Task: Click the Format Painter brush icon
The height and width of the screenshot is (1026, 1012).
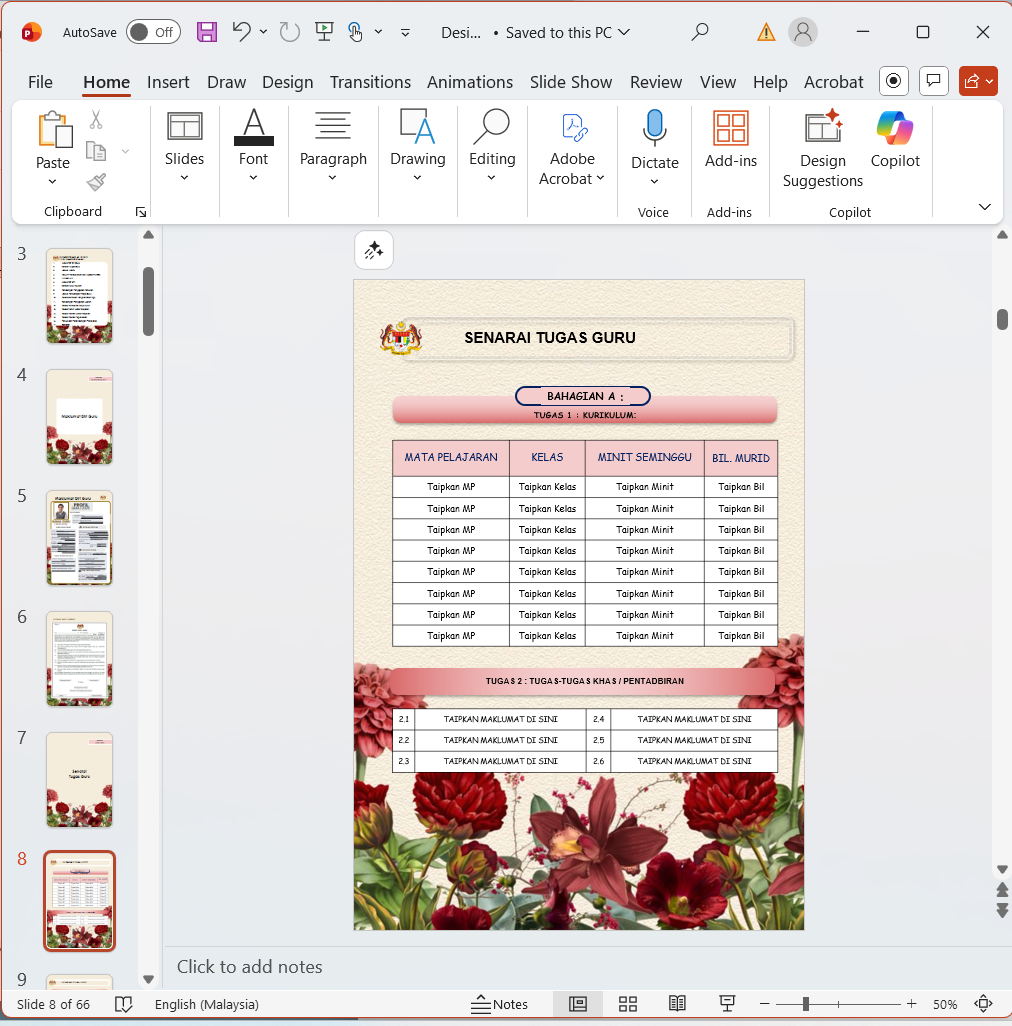Action: (96, 182)
